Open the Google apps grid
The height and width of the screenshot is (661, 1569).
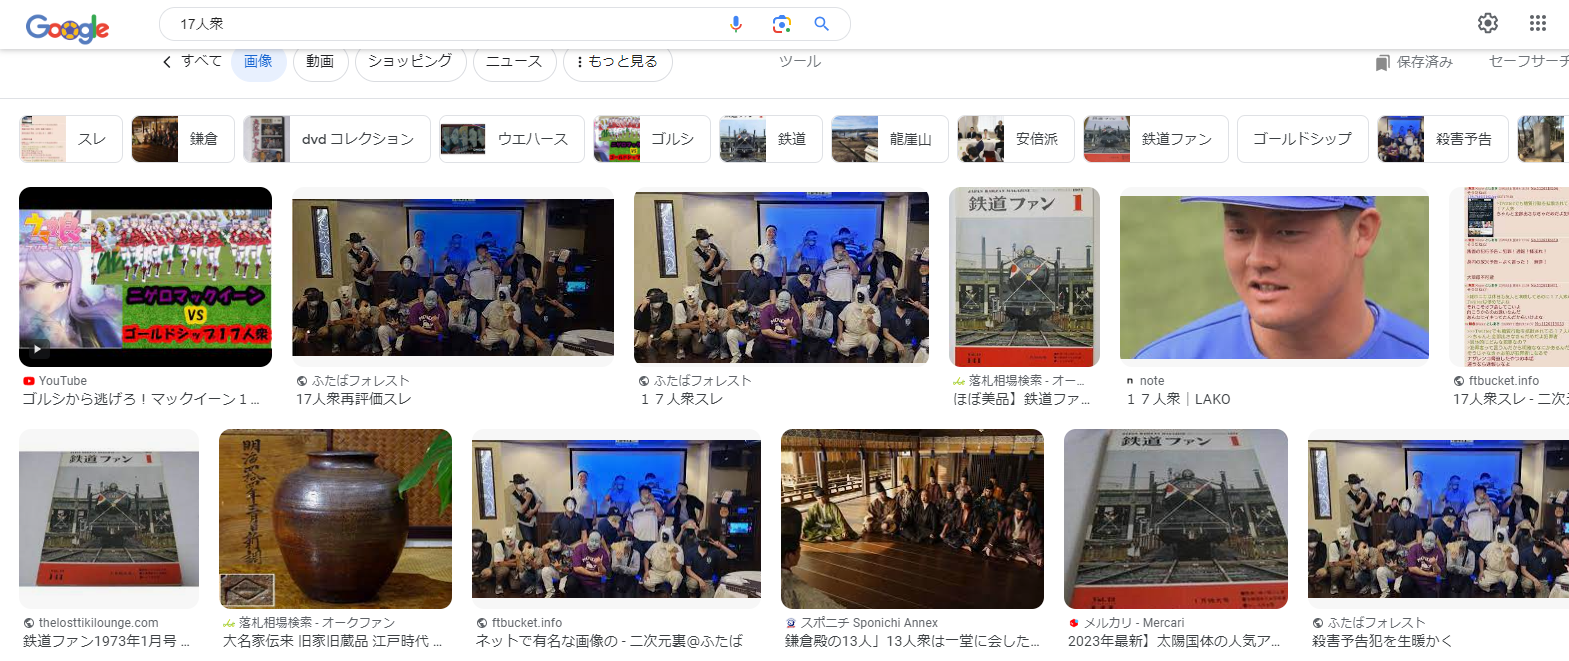tap(1538, 23)
